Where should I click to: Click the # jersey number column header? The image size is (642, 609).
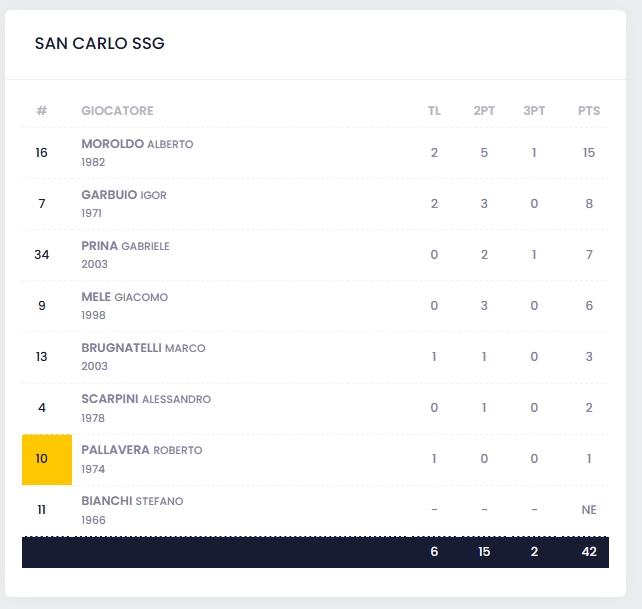pos(42,111)
